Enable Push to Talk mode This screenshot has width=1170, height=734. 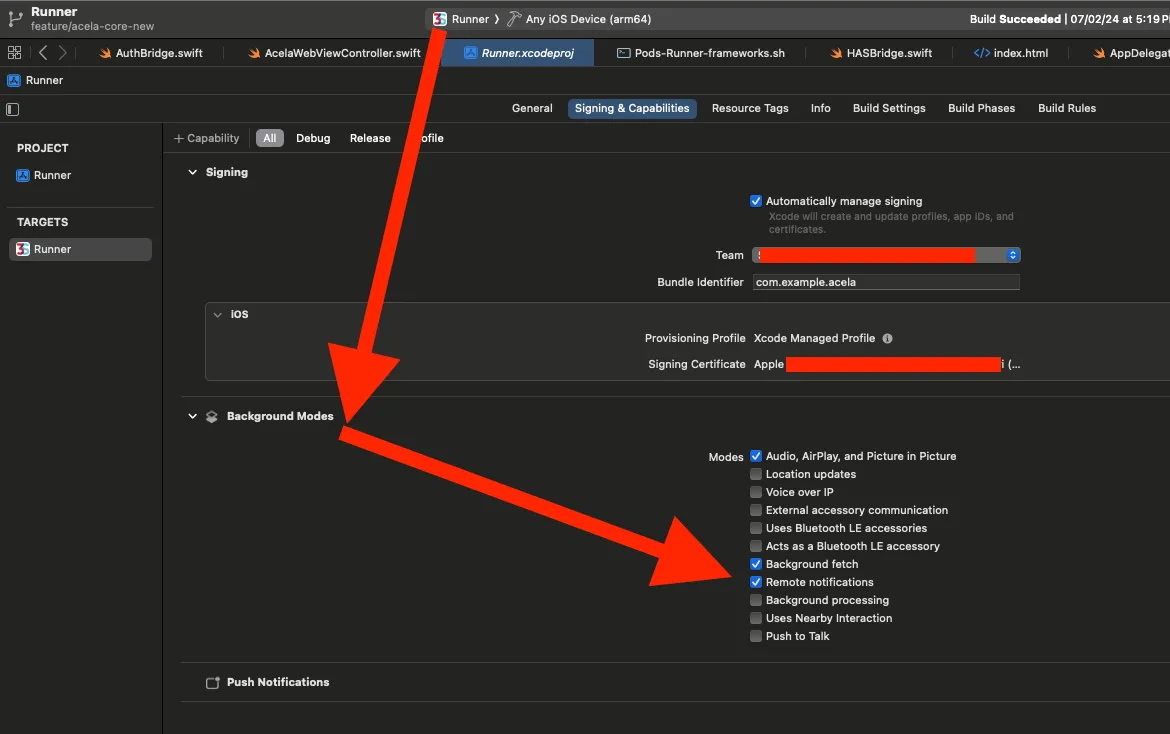pos(756,636)
